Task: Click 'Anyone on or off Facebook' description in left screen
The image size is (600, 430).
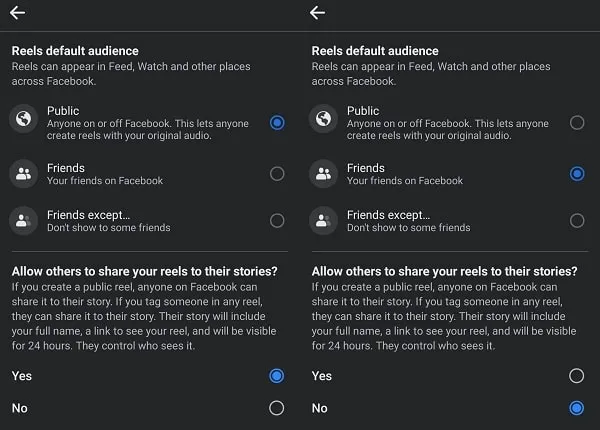Action: click(x=148, y=129)
